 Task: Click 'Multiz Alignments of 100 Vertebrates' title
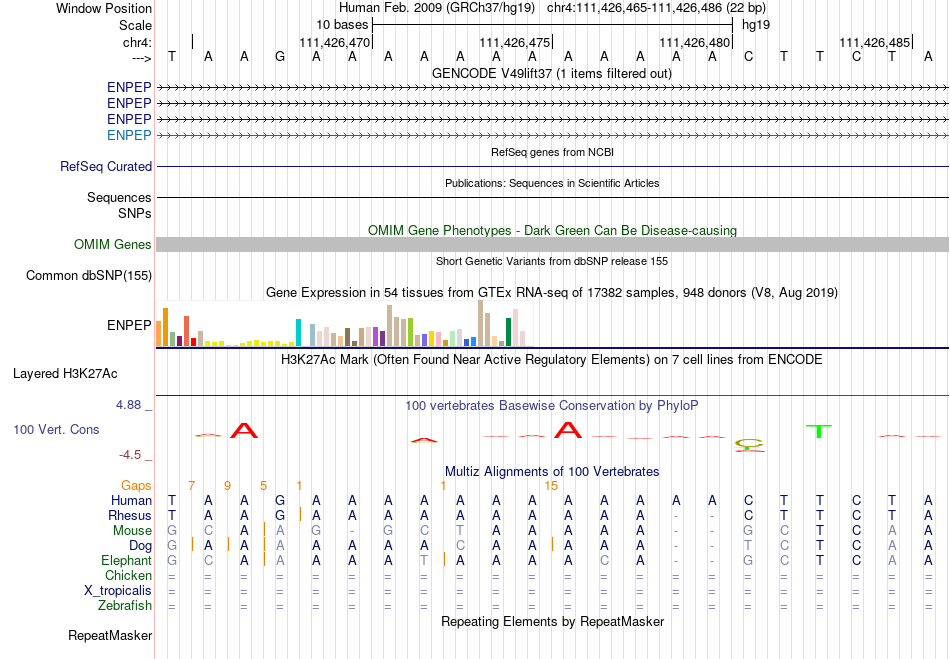tap(552, 471)
